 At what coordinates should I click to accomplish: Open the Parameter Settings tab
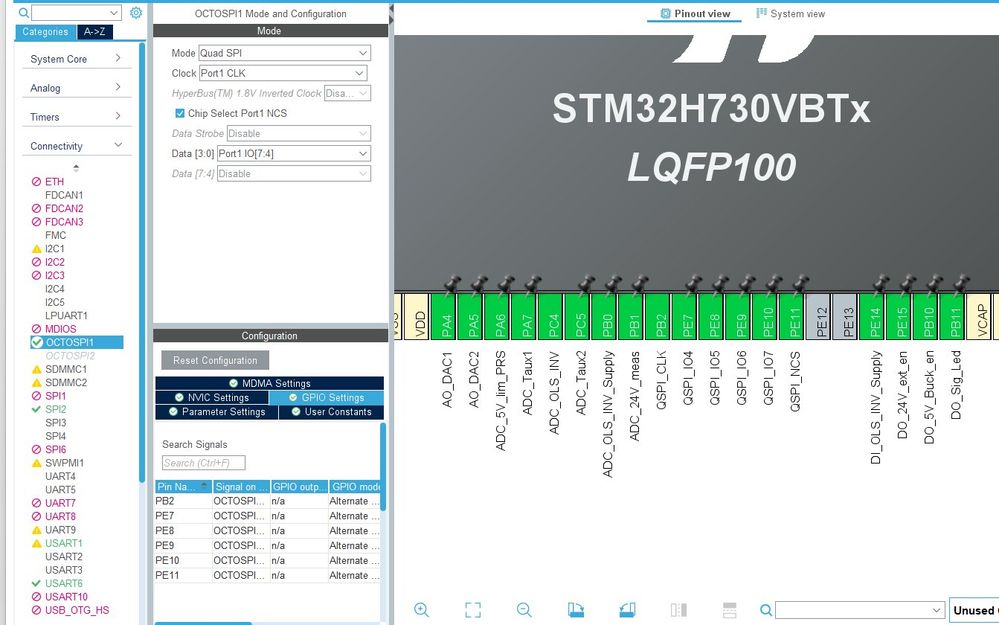pyautogui.click(x=217, y=412)
